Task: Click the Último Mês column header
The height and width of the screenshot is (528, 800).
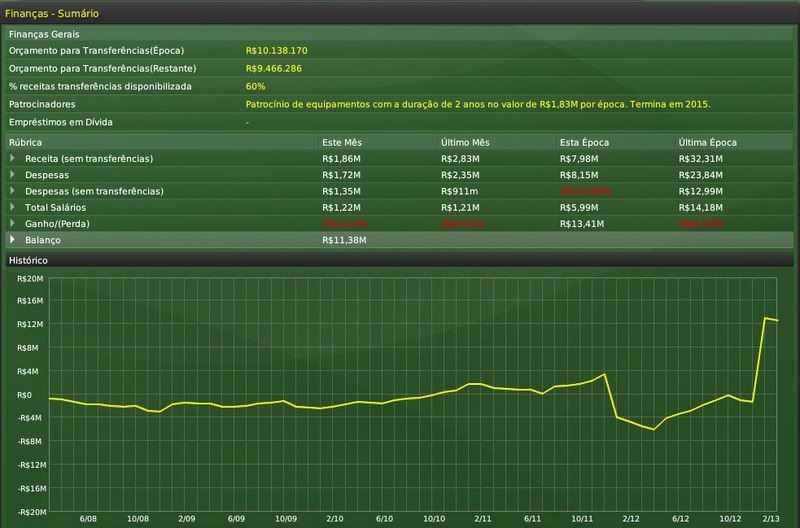Action: pyautogui.click(x=465, y=142)
